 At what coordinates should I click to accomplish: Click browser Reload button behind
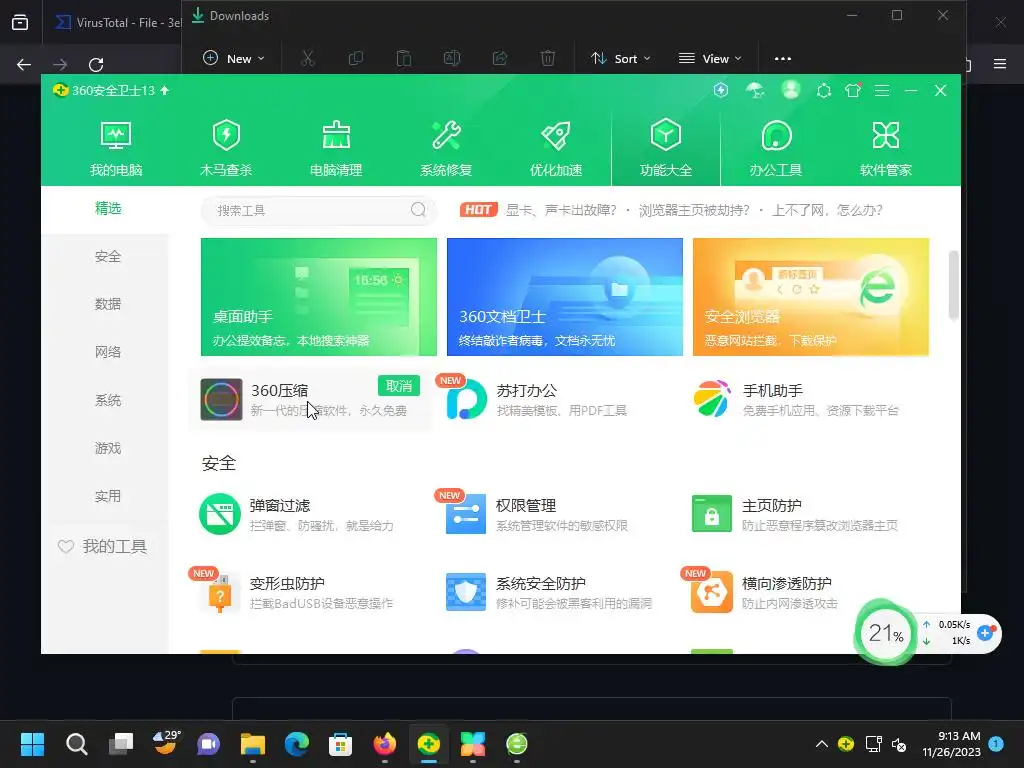coord(96,65)
